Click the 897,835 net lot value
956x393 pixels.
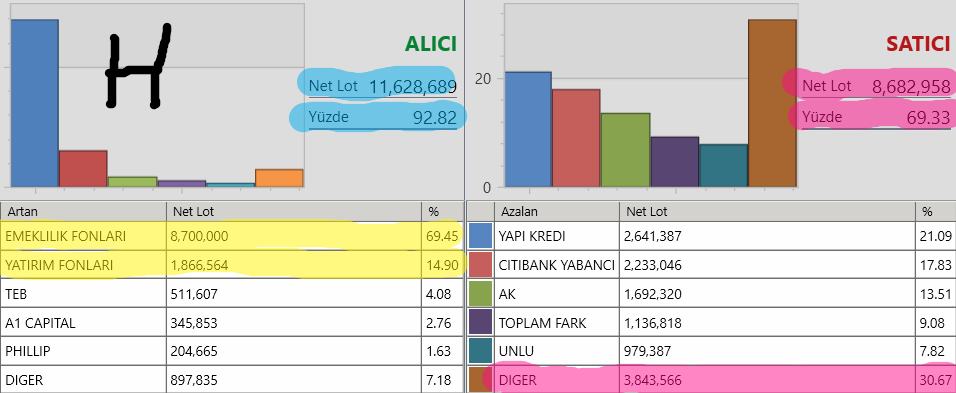[x=194, y=381]
